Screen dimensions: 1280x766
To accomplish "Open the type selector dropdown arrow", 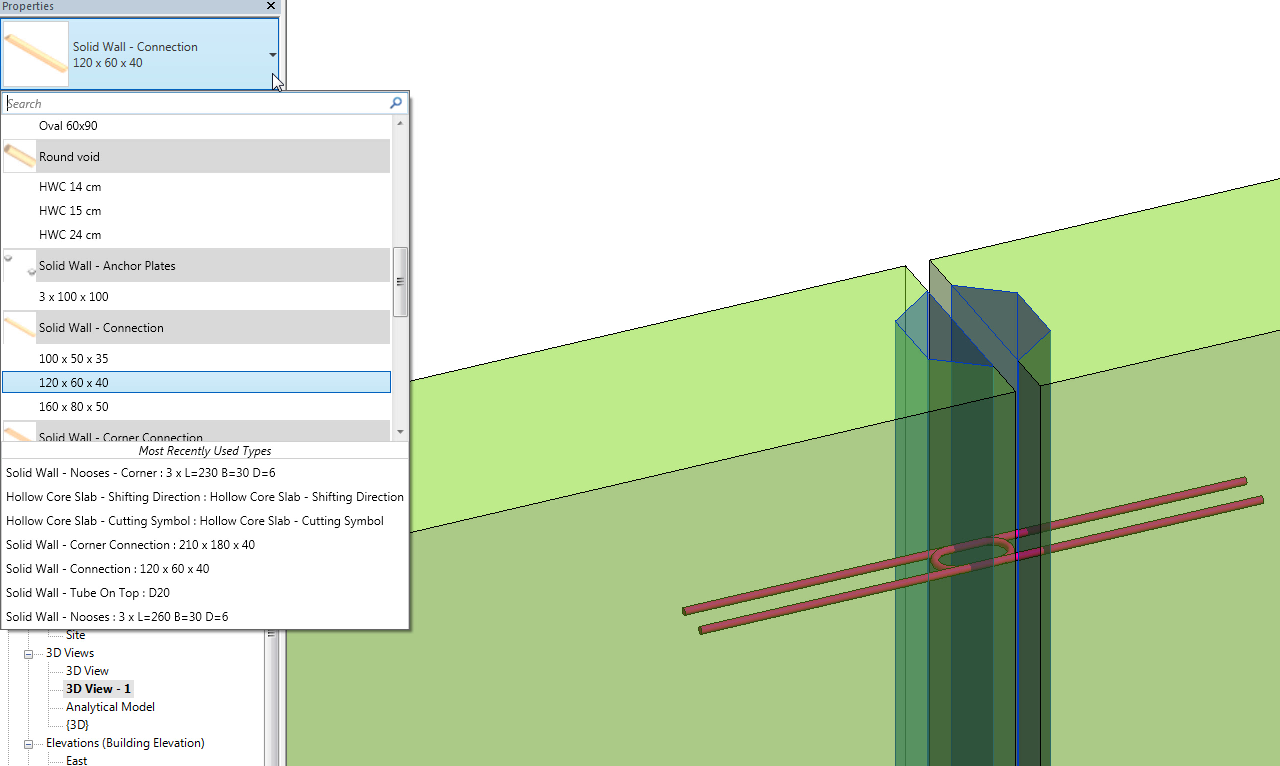I will click(x=273, y=55).
